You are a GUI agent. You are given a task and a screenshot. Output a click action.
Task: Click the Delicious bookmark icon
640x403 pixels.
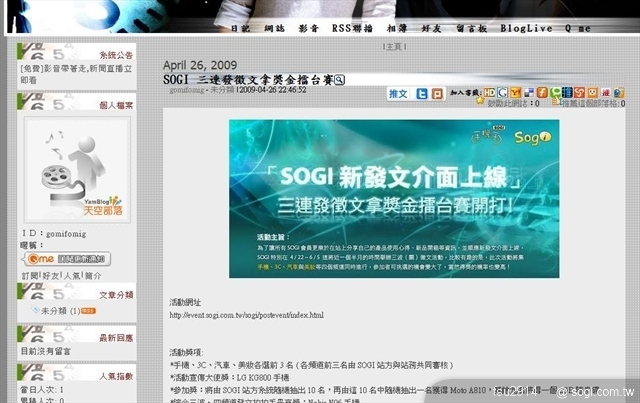(529, 93)
